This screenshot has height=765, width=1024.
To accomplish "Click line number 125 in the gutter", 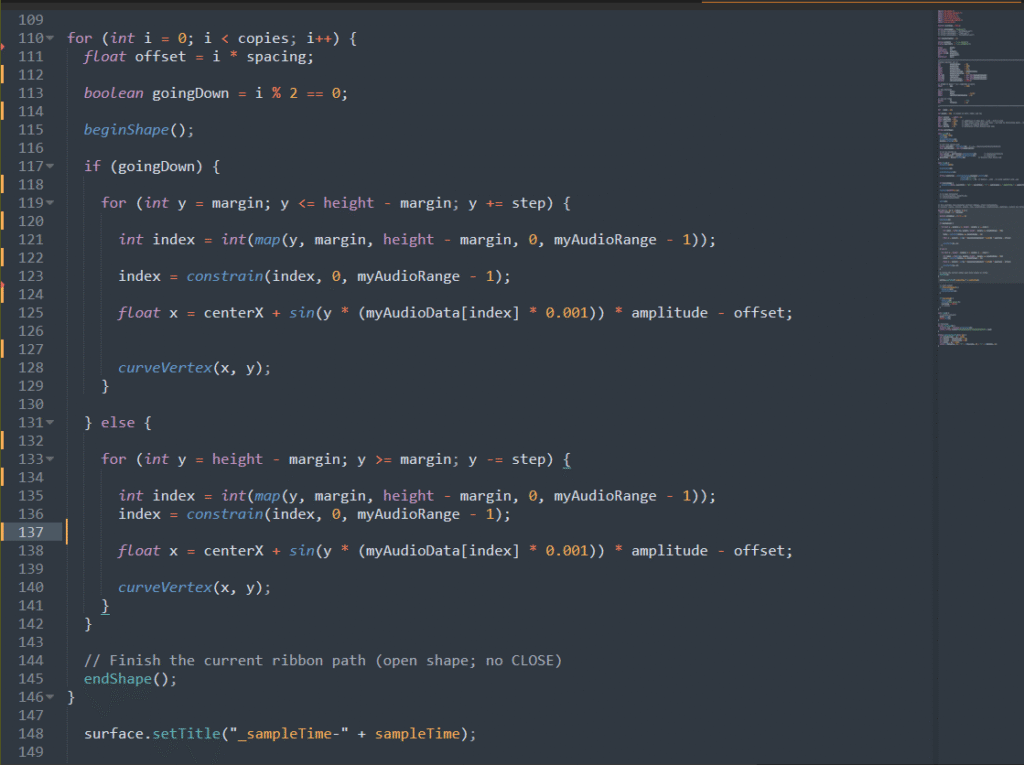I will tap(30, 313).
